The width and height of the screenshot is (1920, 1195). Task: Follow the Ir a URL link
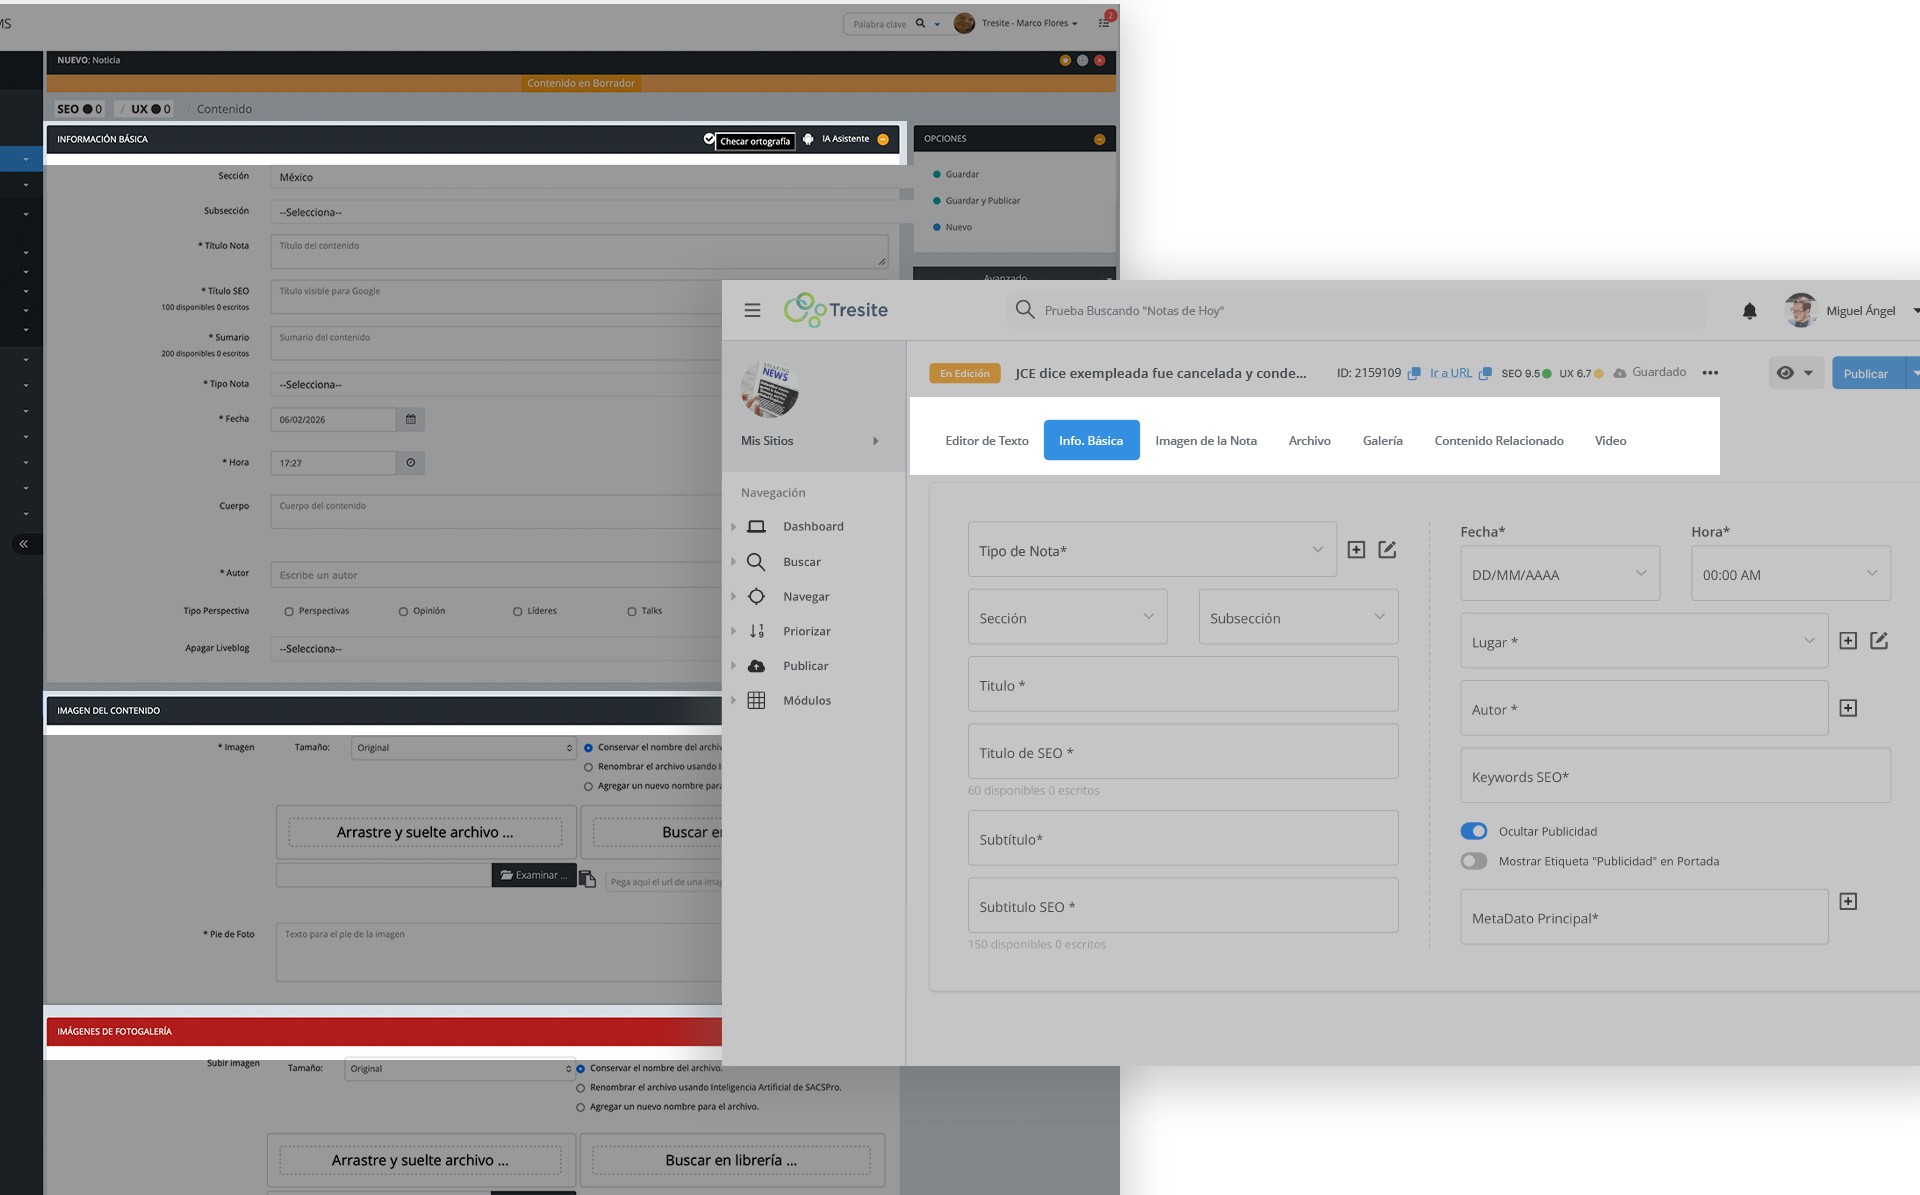click(1451, 373)
